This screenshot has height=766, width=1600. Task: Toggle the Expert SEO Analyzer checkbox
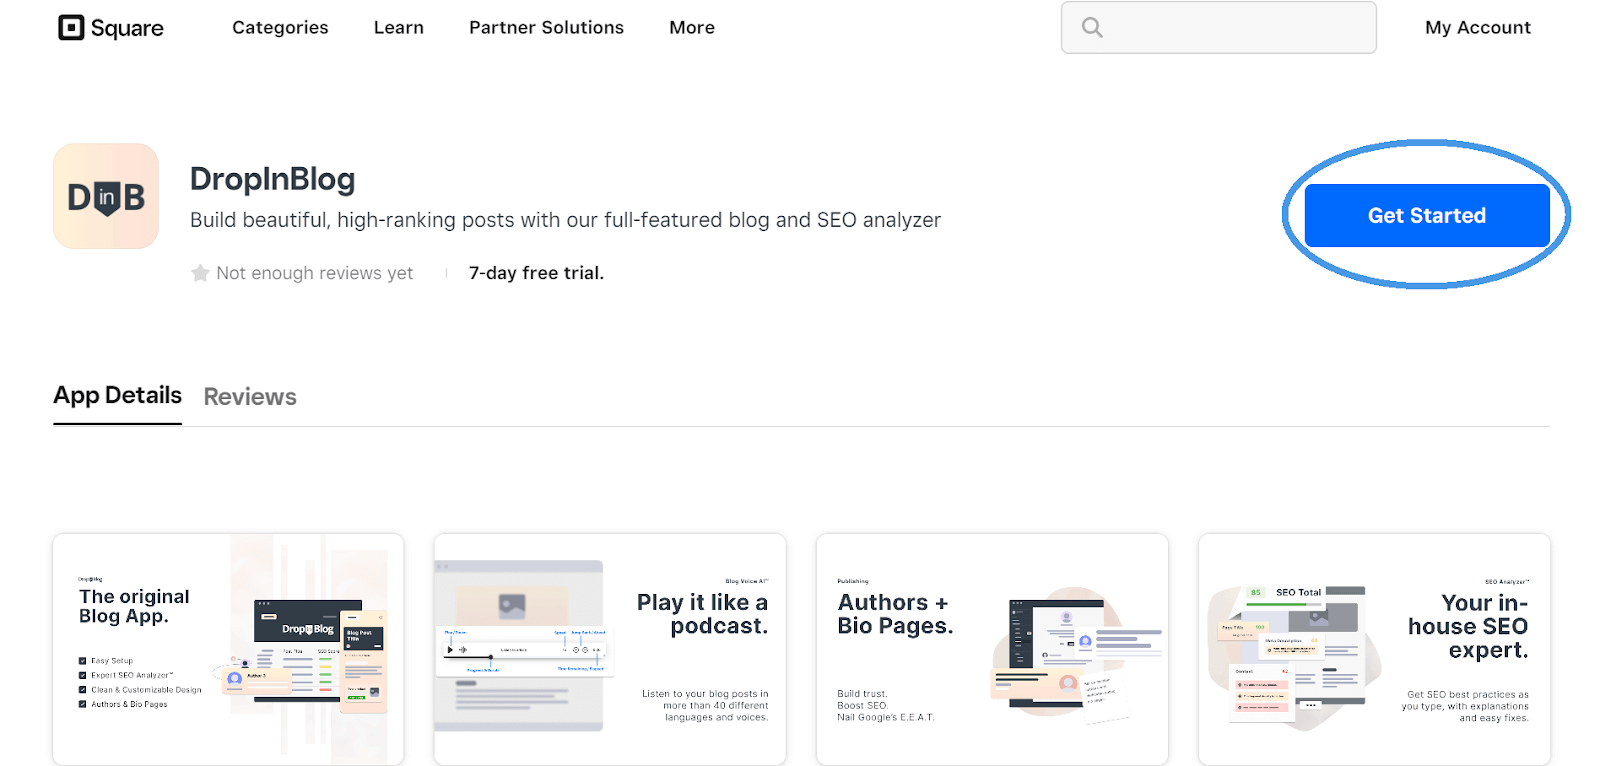(x=82, y=674)
